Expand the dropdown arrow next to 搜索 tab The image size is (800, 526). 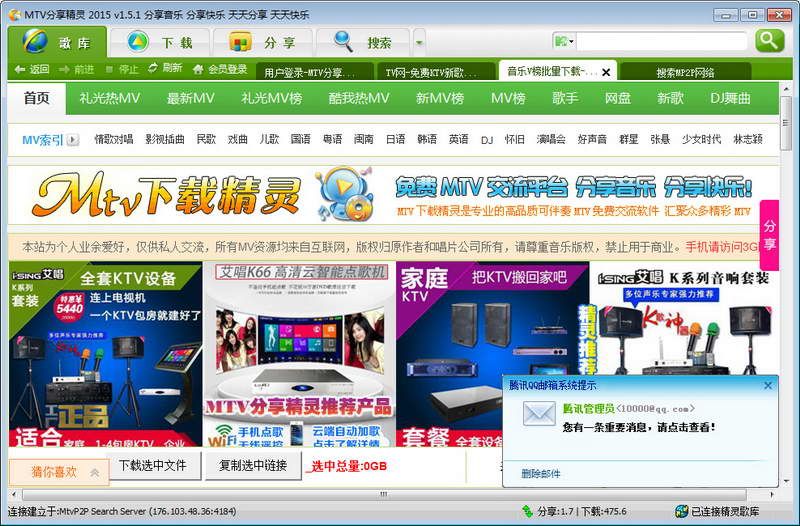[x=419, y=43]
